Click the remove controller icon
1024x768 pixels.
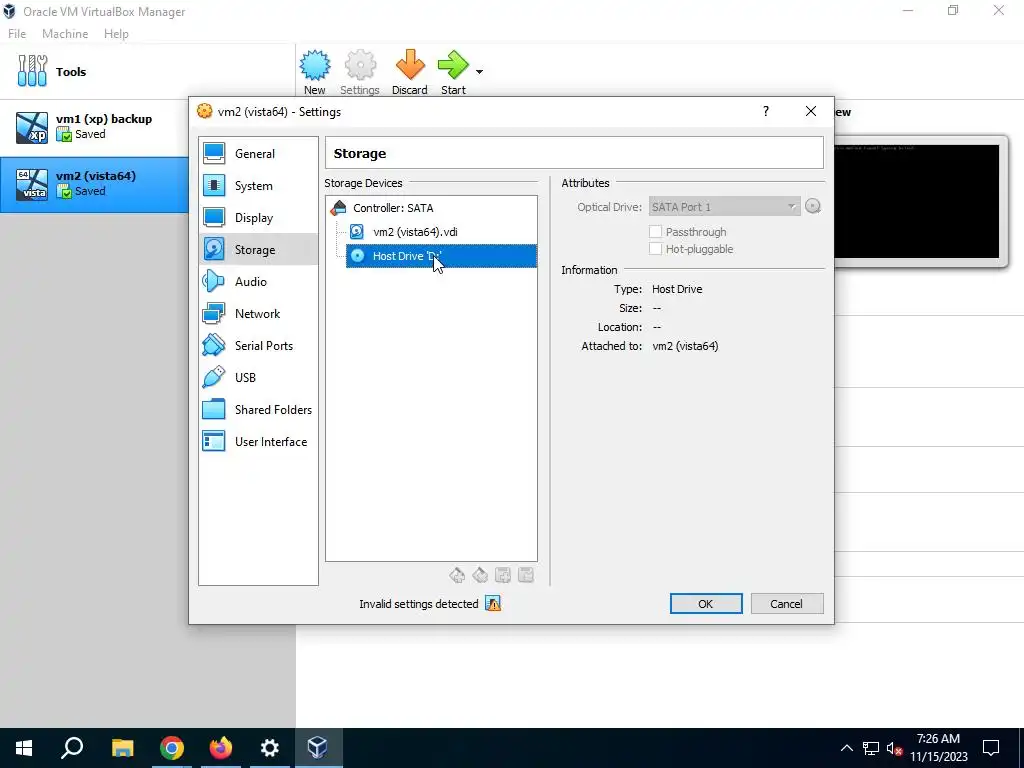click(x=480, y=575)
